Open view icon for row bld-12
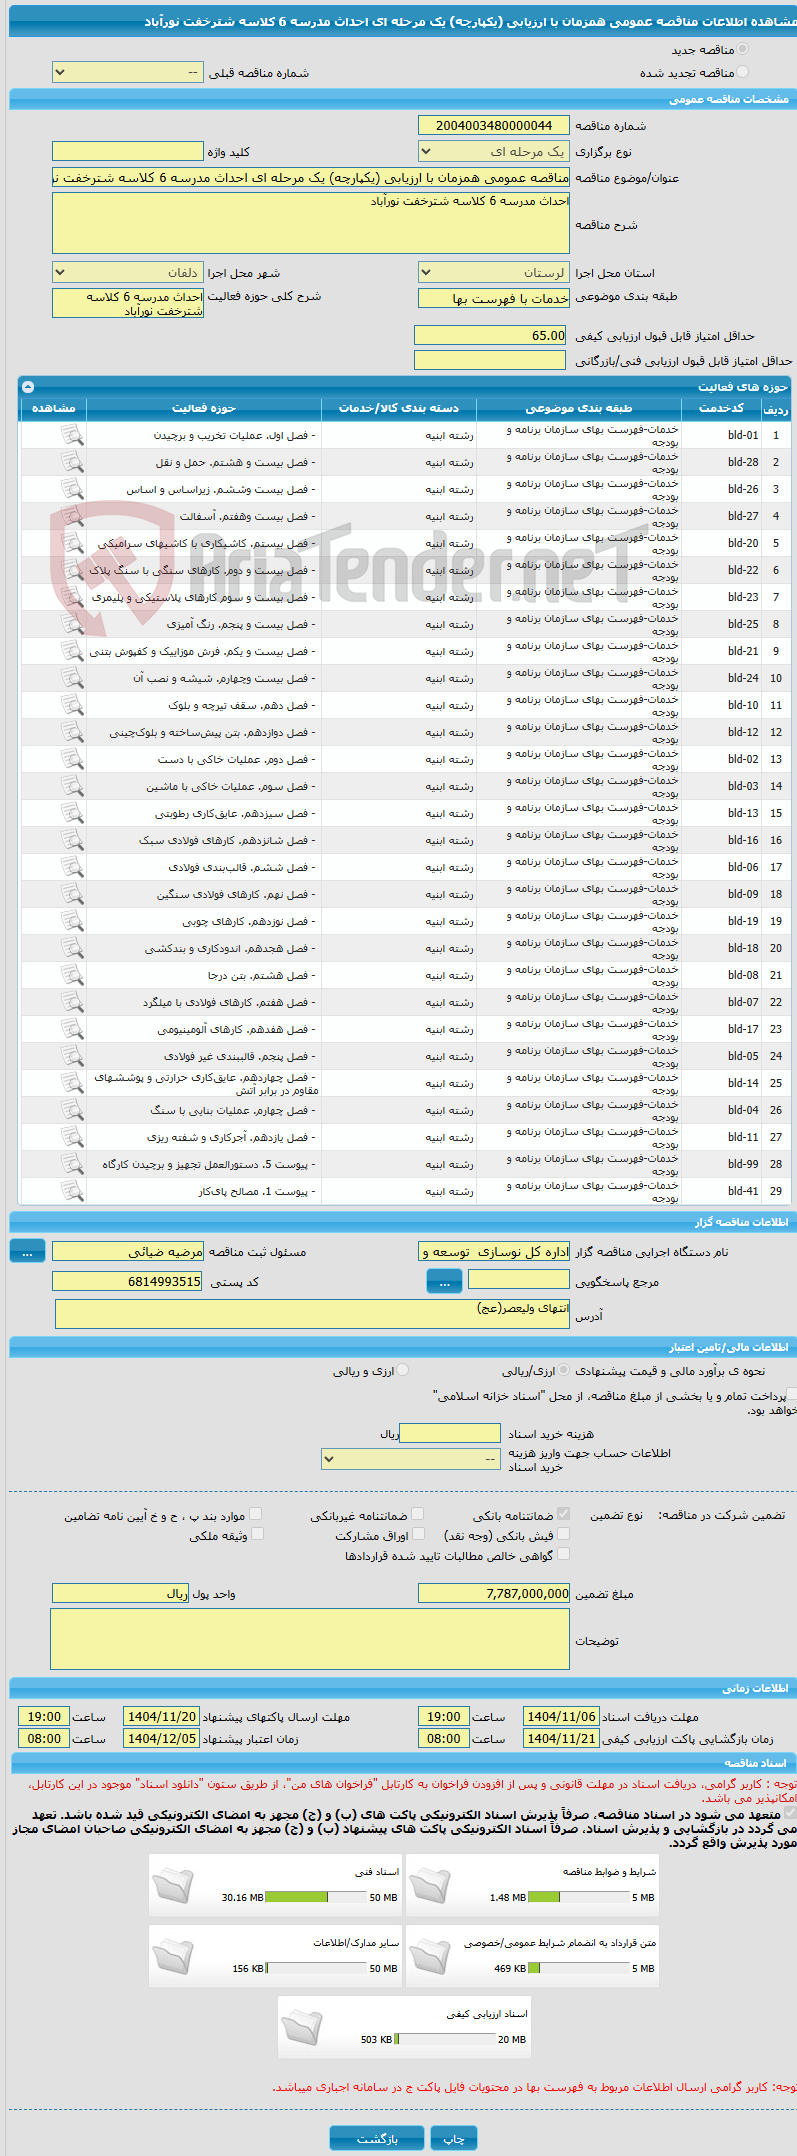Screen dimensions: 797x2156 pyautogui.click(x=71, y=732)
